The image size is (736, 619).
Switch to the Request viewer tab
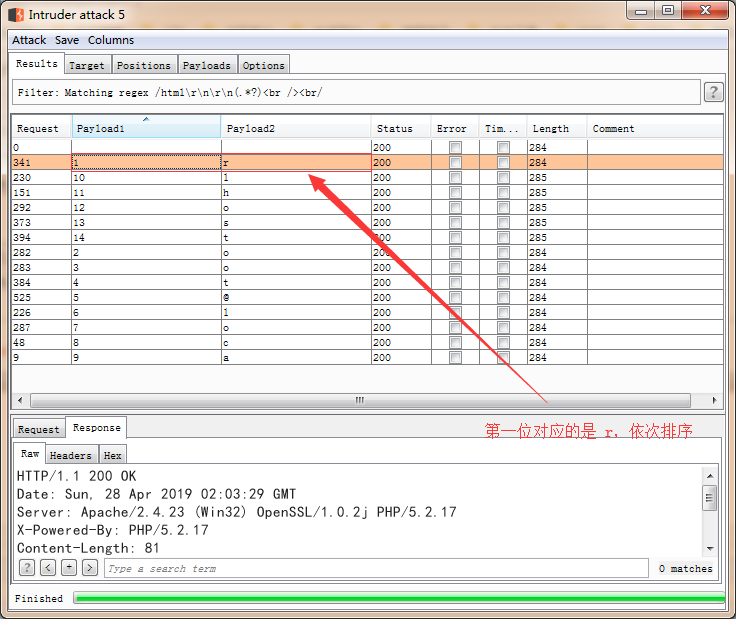click(38, 429)
